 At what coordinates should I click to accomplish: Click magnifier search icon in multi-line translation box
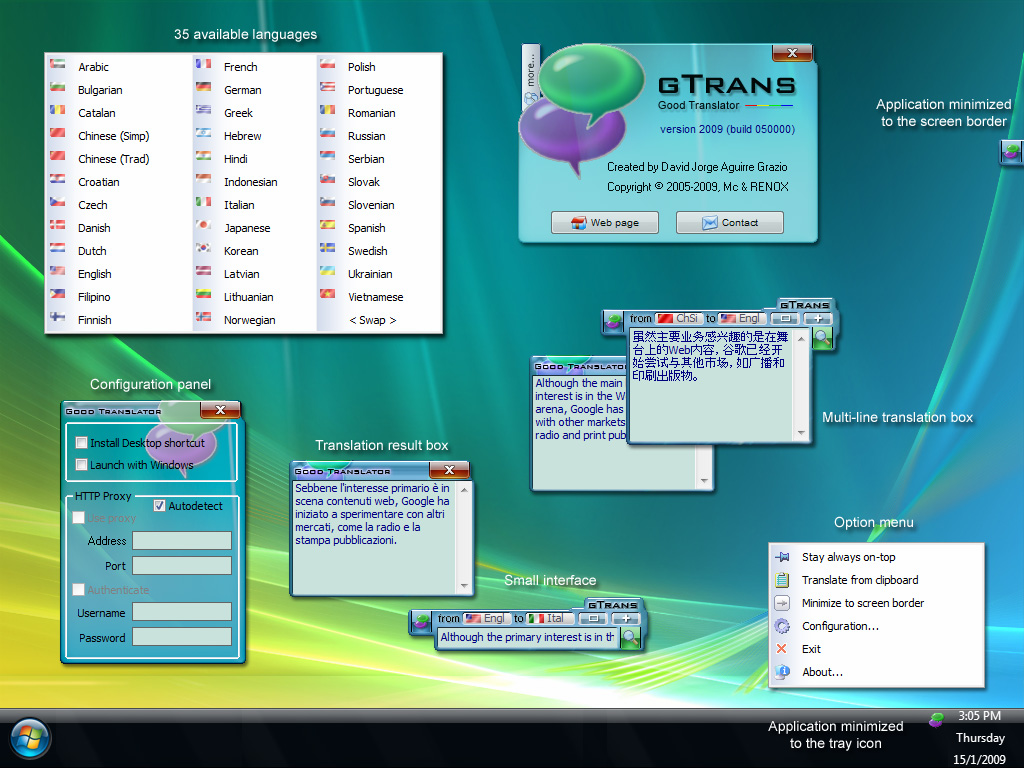pyautogui.click(x=822, y=339)
